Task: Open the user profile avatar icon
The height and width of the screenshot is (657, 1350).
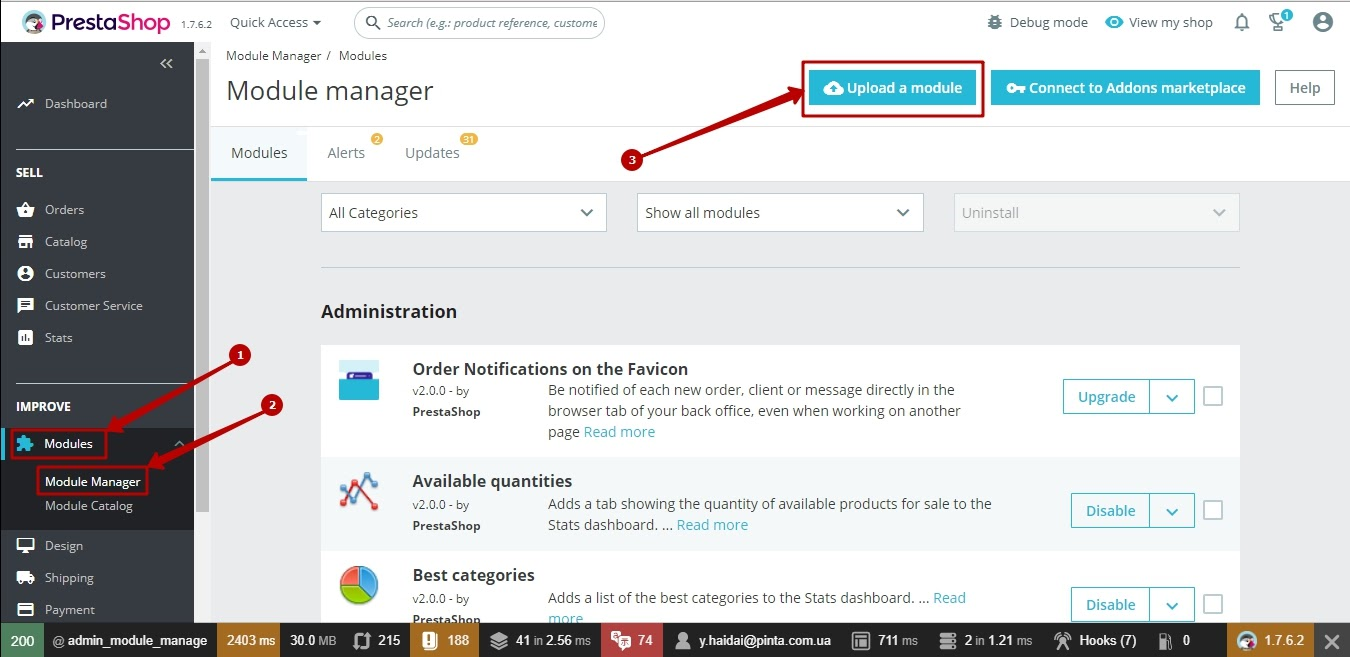Action: (1322, 22)
